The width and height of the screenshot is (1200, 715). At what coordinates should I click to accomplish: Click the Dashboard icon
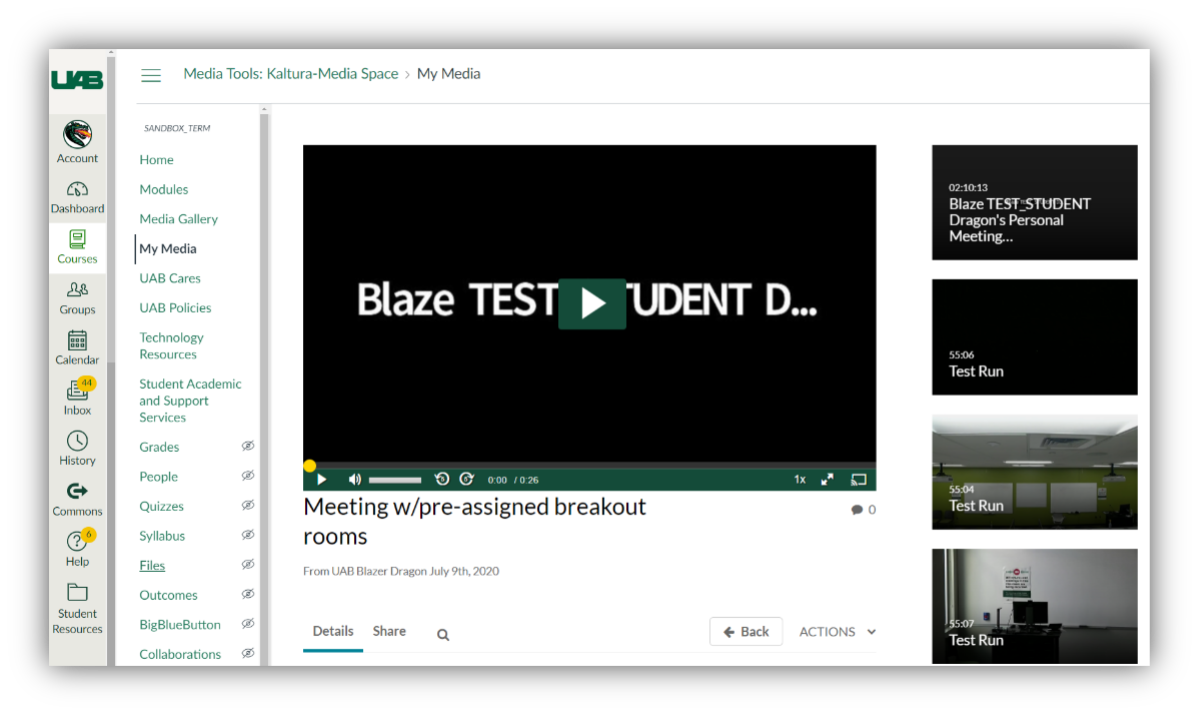coord(77,193)
